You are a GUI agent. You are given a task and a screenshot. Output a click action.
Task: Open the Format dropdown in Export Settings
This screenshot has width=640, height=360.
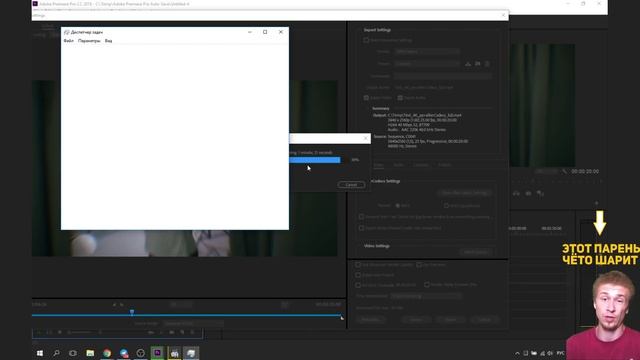[427, 52]
